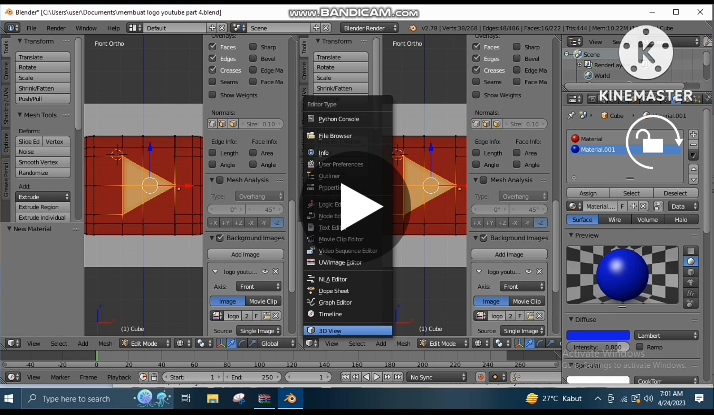
Task: Remove left panel logo background image with X
Action: [x=276, y=272]
